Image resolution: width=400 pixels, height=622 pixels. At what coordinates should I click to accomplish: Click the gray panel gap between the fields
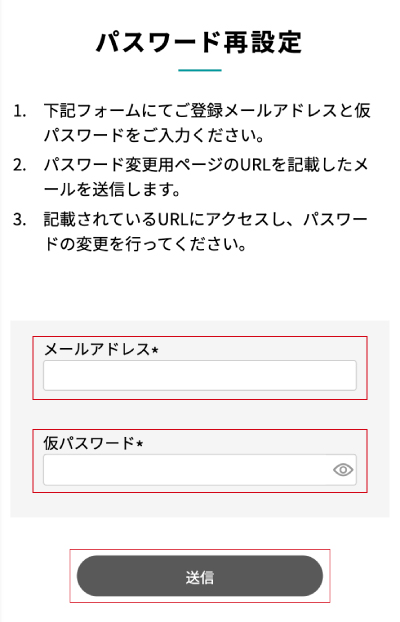200,414
